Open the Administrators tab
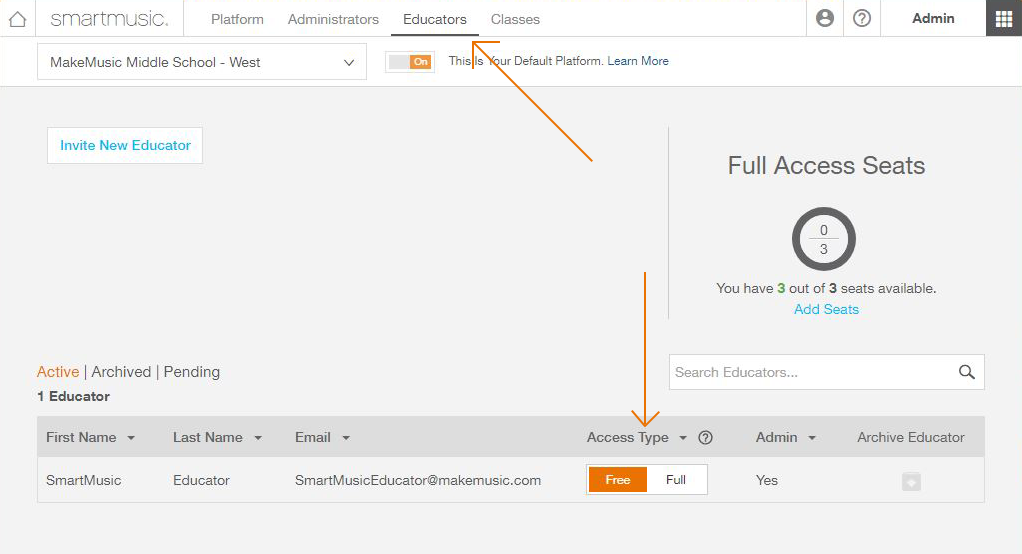This screenshot has height=554, width=1022. click(333, 19)
